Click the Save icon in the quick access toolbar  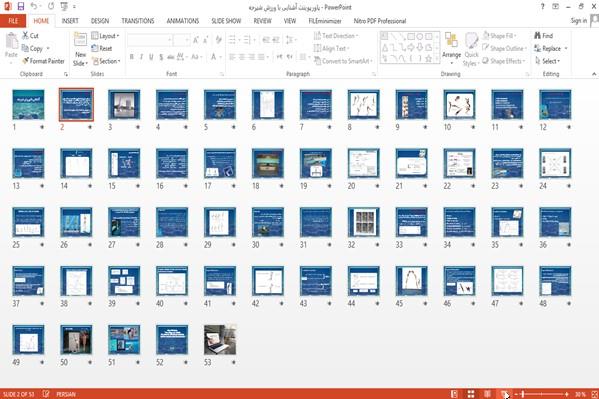21,6
